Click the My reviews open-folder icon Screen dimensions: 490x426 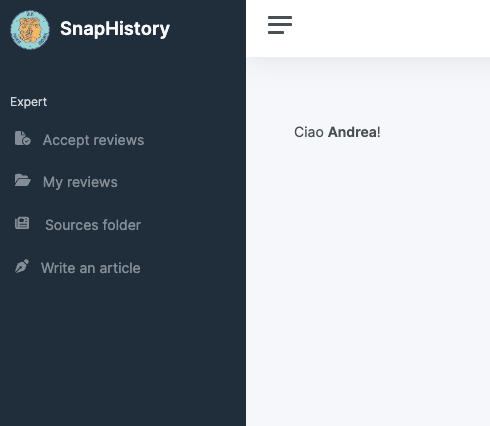22,180
